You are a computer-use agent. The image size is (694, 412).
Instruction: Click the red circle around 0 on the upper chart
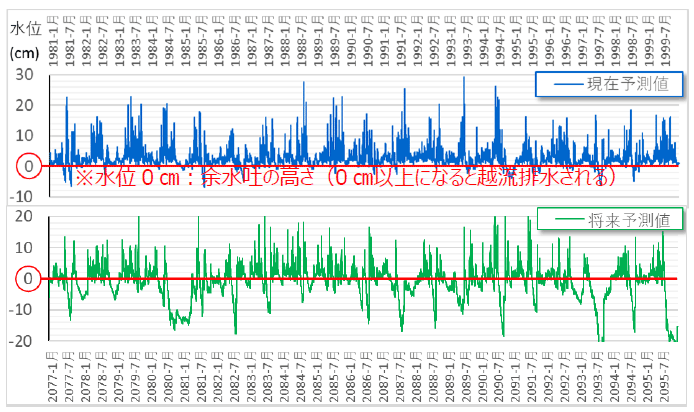(x=28, y=166)
